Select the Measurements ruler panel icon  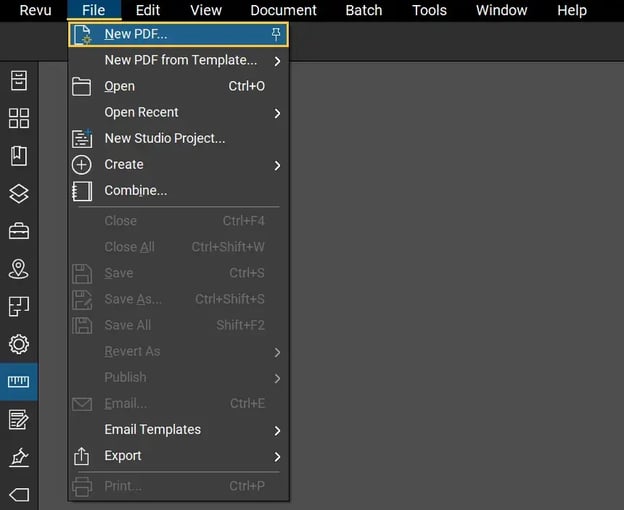(19, 382)
